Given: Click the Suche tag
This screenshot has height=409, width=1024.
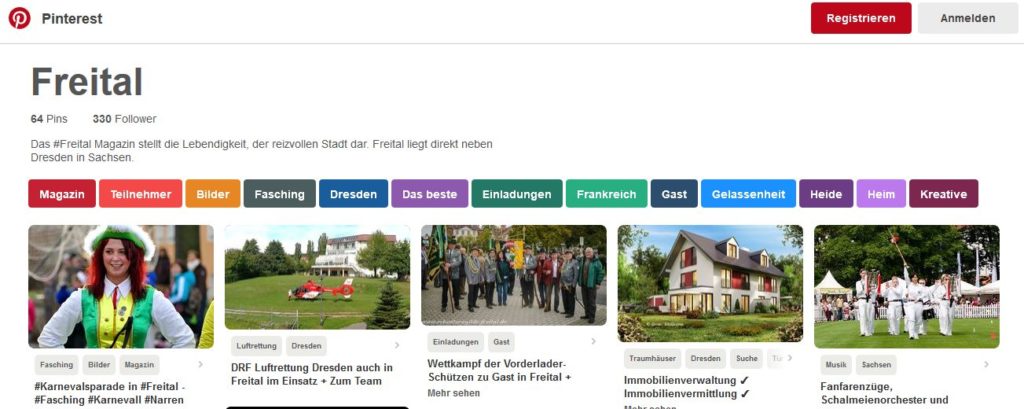Looking at the screenshot, I should (746, 358).
